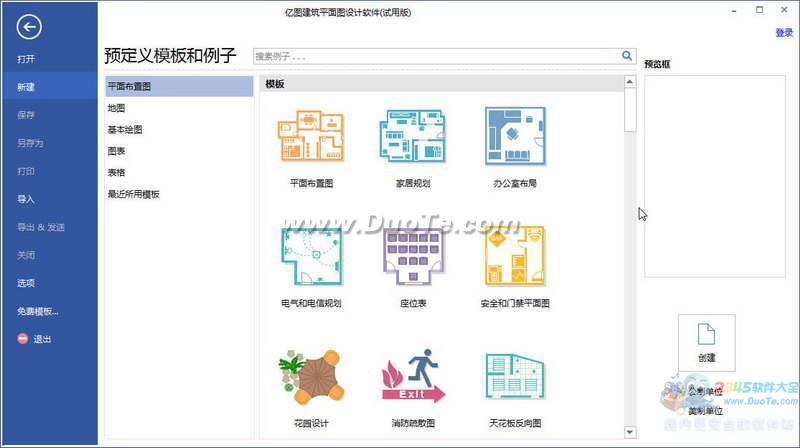Viewport: 800px width, 448px height.
Task: Select the 美制单位 US units option
Action: coord(705,411)
